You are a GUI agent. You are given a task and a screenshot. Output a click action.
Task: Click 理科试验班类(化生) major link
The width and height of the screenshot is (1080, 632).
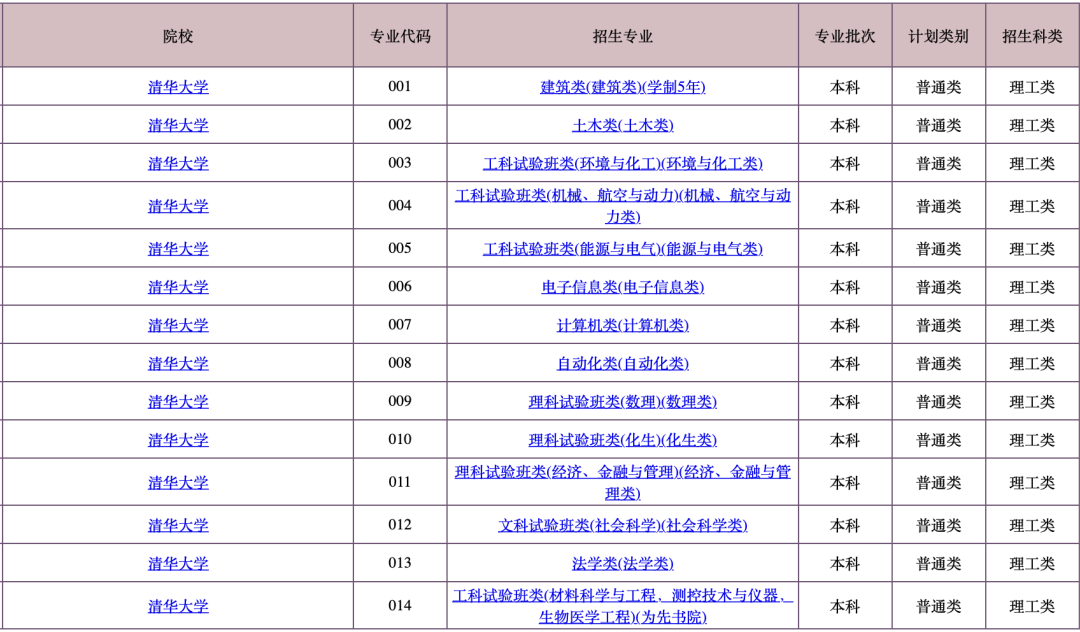coord(622,440)
